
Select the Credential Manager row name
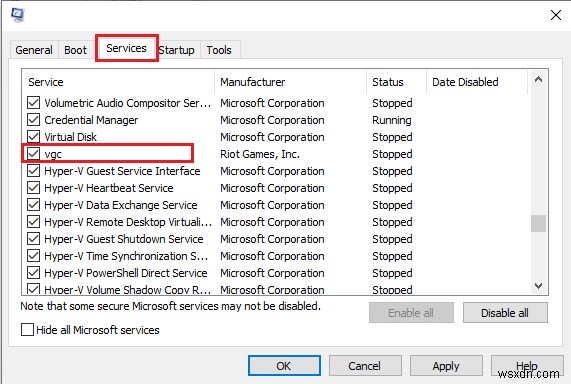[x=91, y=120]
